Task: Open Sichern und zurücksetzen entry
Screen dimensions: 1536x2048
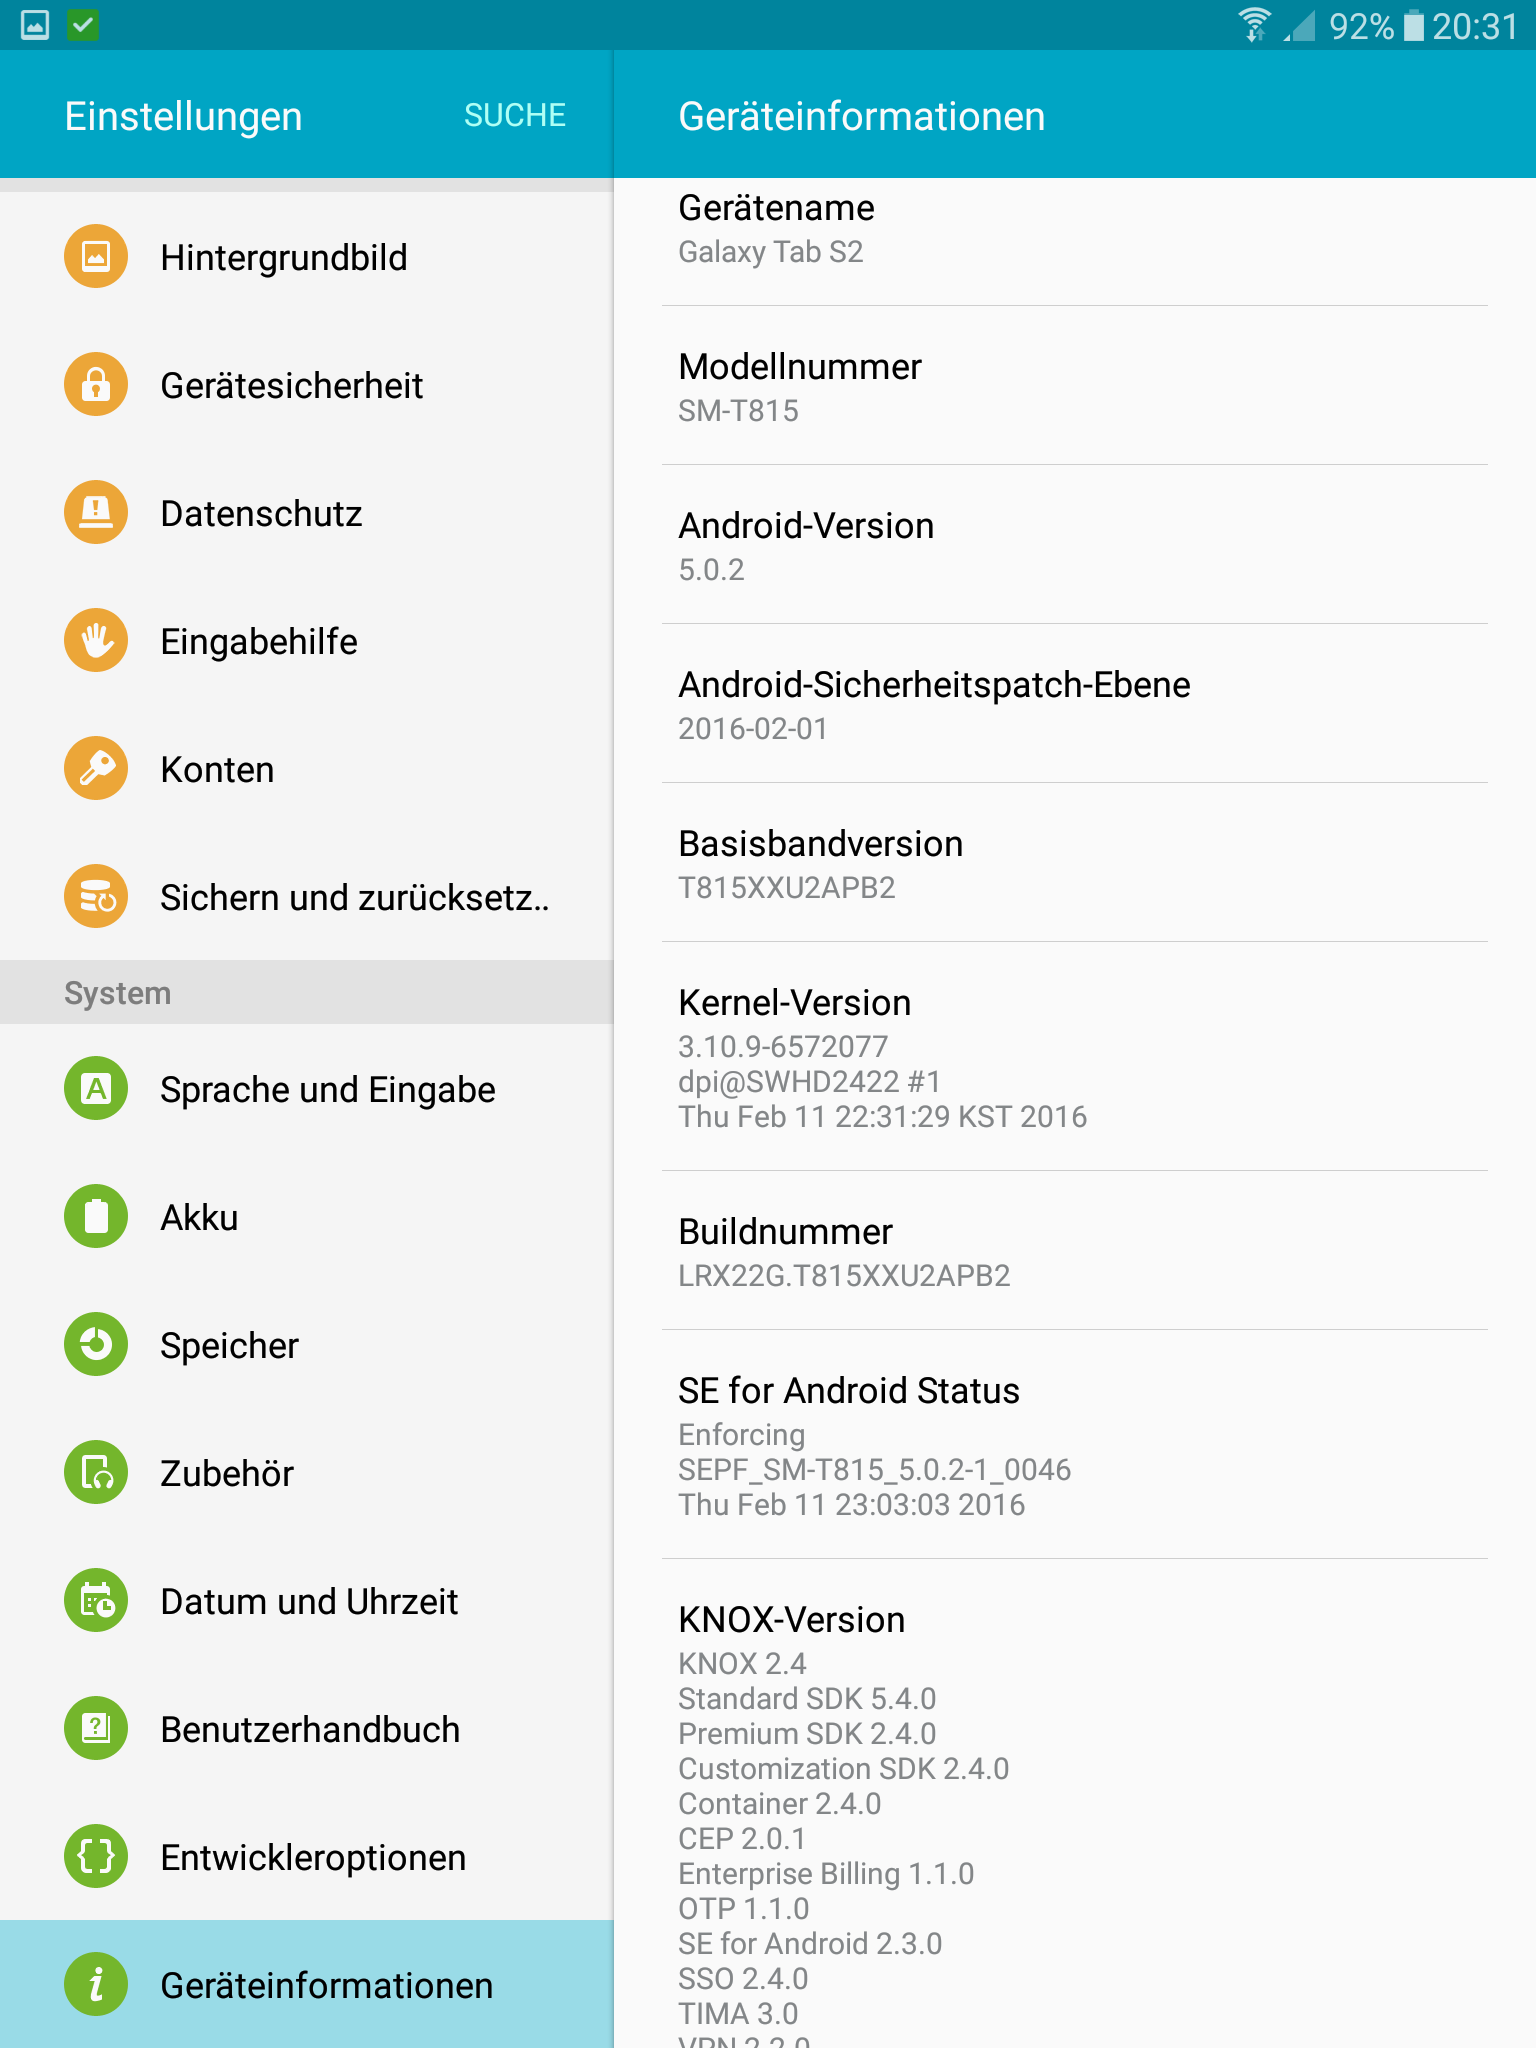Action: click(x=306, y=897)
